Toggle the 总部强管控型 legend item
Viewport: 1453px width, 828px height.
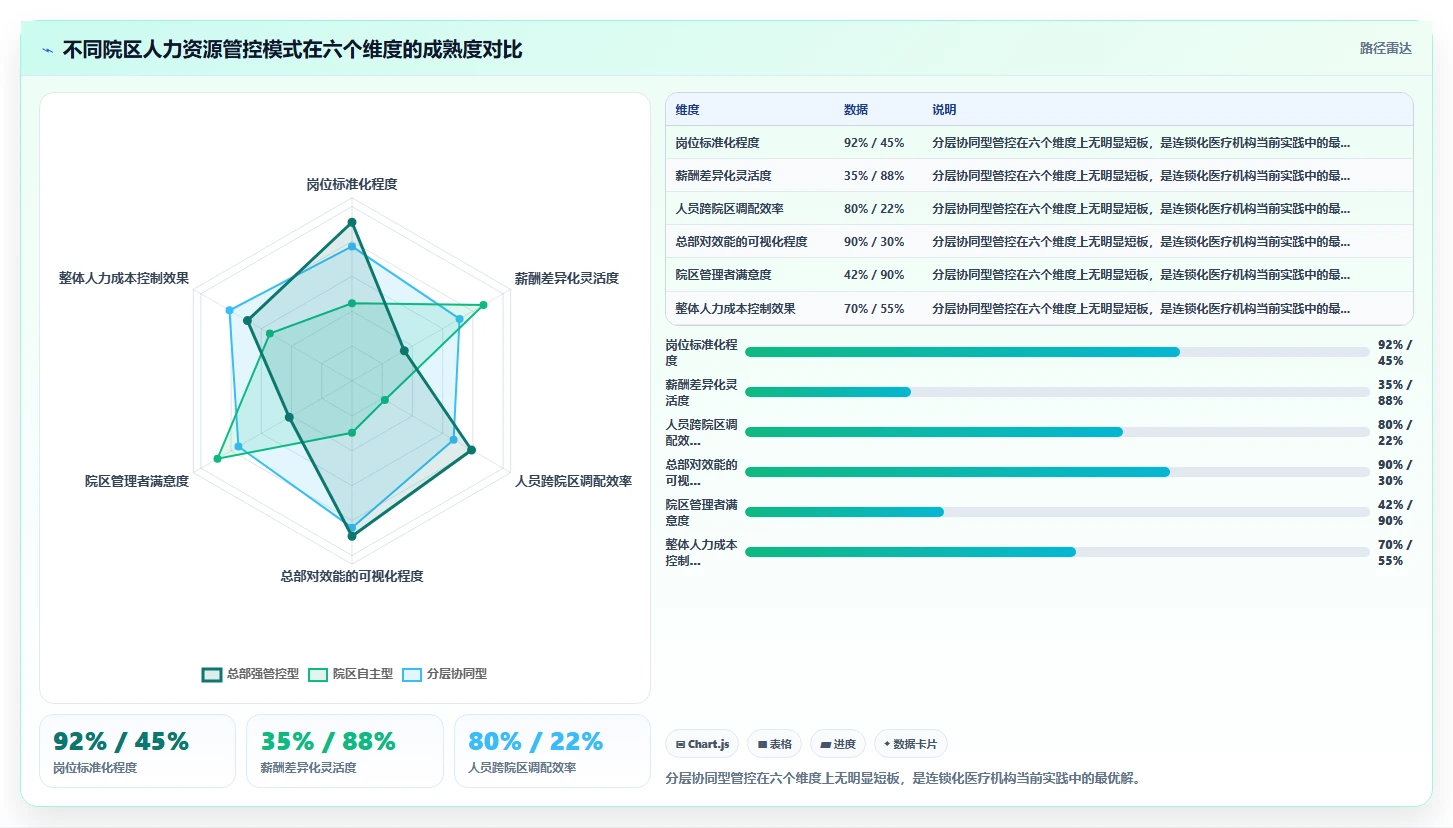[250, 674]
